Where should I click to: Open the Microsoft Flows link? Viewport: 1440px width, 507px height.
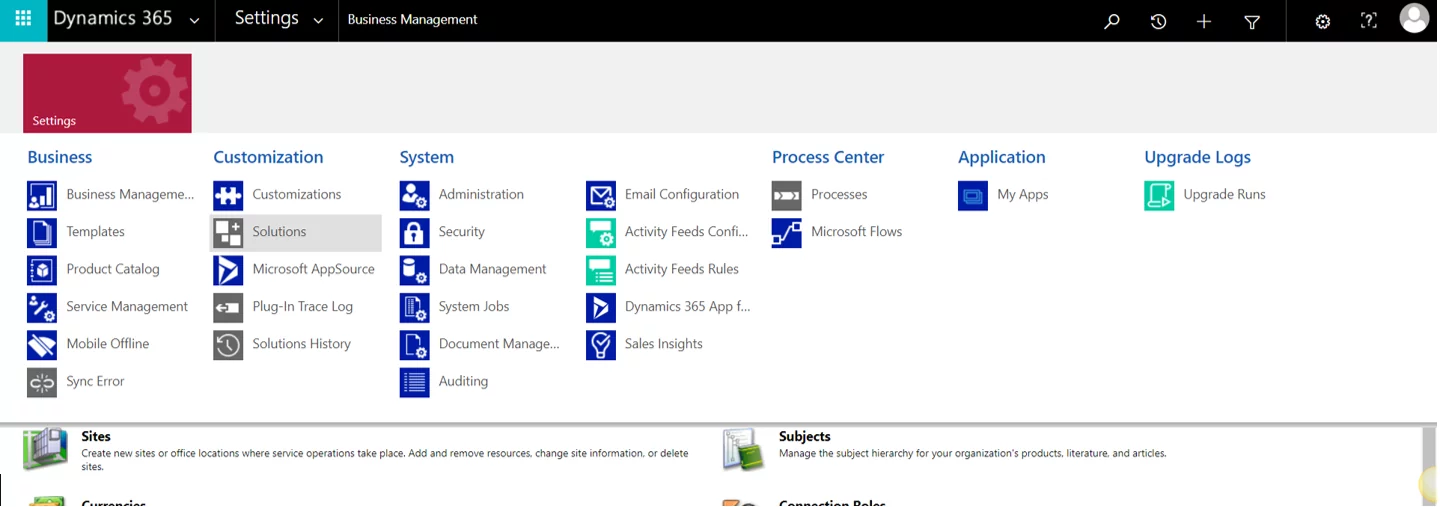point(856,232)
